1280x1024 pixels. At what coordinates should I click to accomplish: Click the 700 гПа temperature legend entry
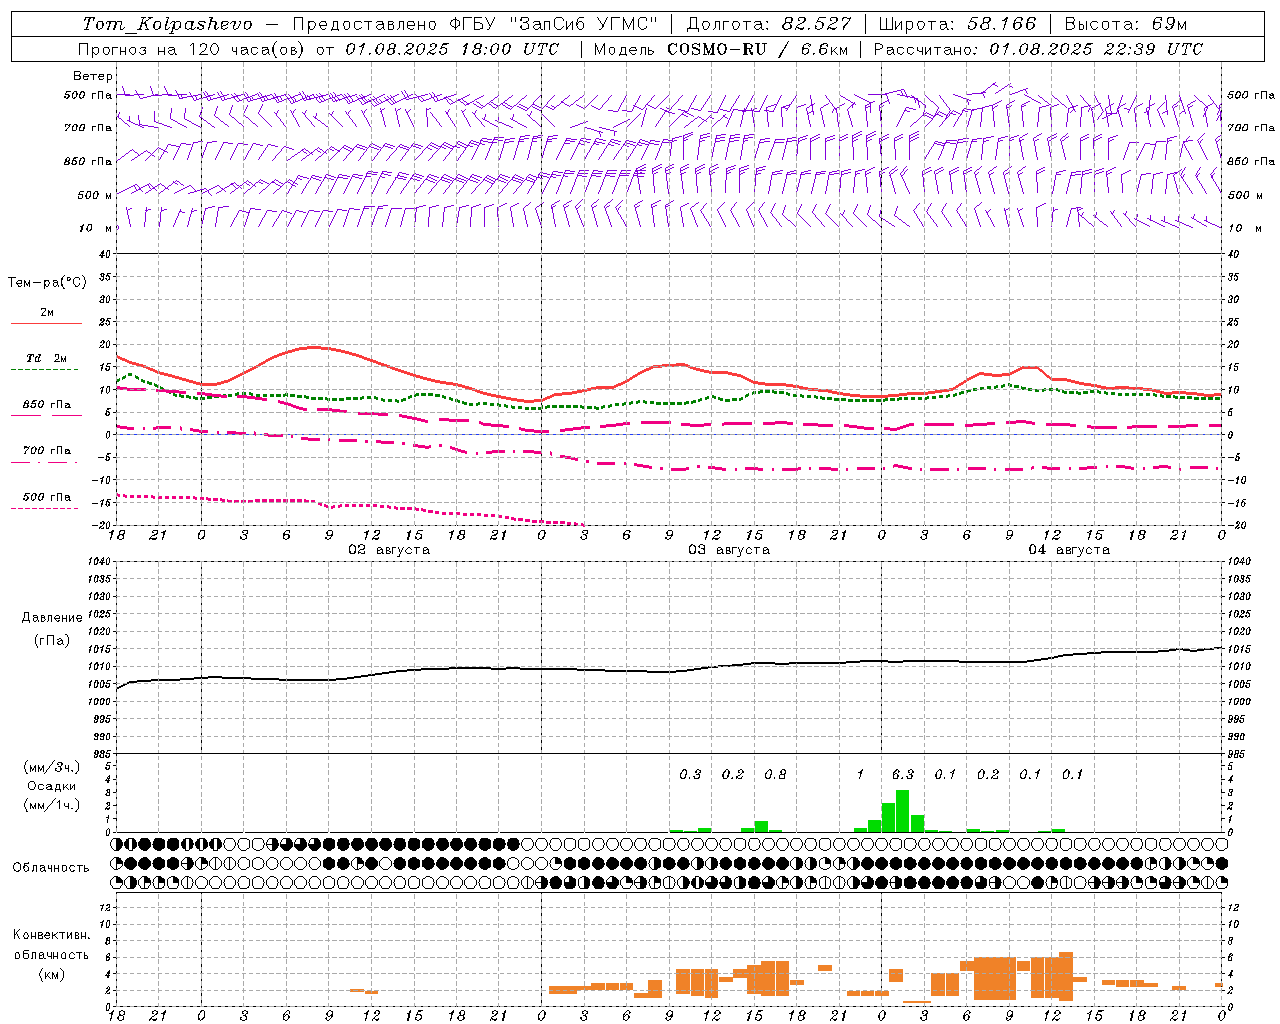point(47,451)
